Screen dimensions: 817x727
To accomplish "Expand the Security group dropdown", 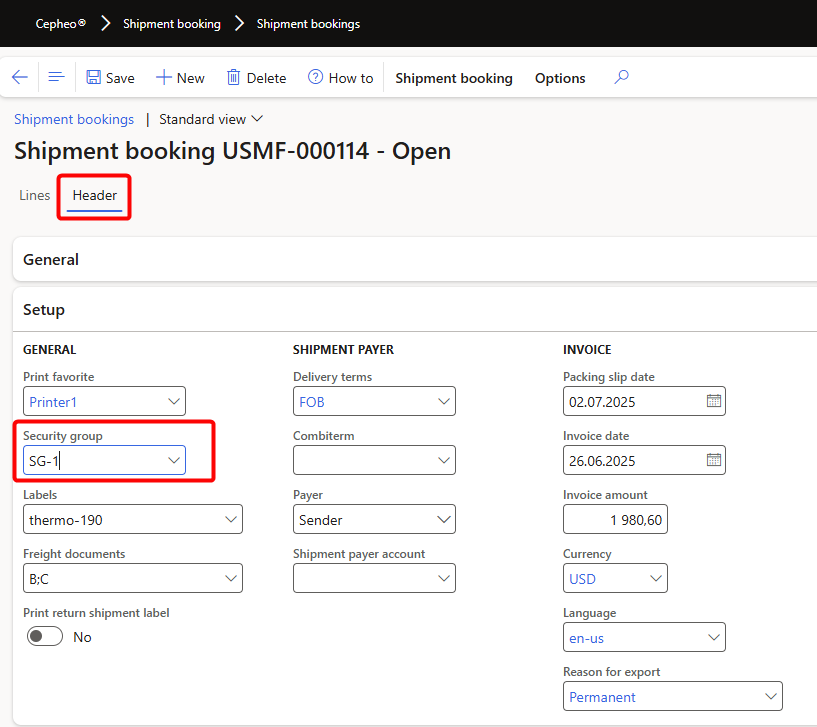I will click(174, 461).
